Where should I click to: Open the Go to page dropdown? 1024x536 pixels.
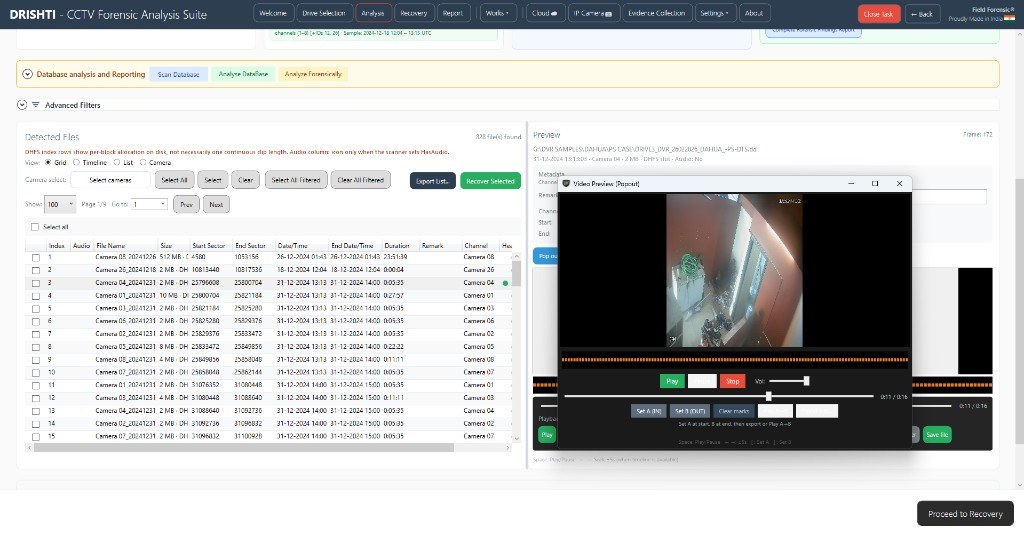(x=149, y=204)
